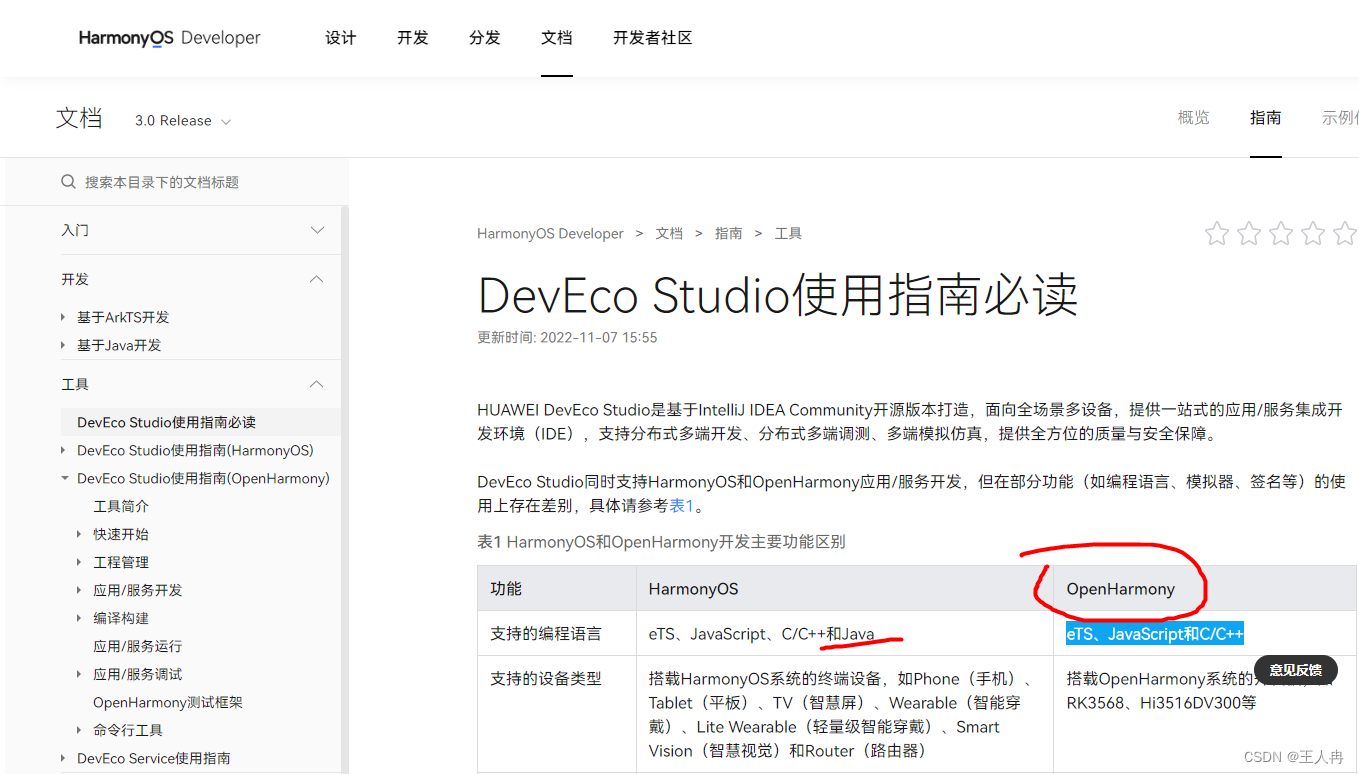Viewport: 1359px width, 774px height.
Task: Click the HarmonyOS table header cell
Action: (x=845, y=588)
